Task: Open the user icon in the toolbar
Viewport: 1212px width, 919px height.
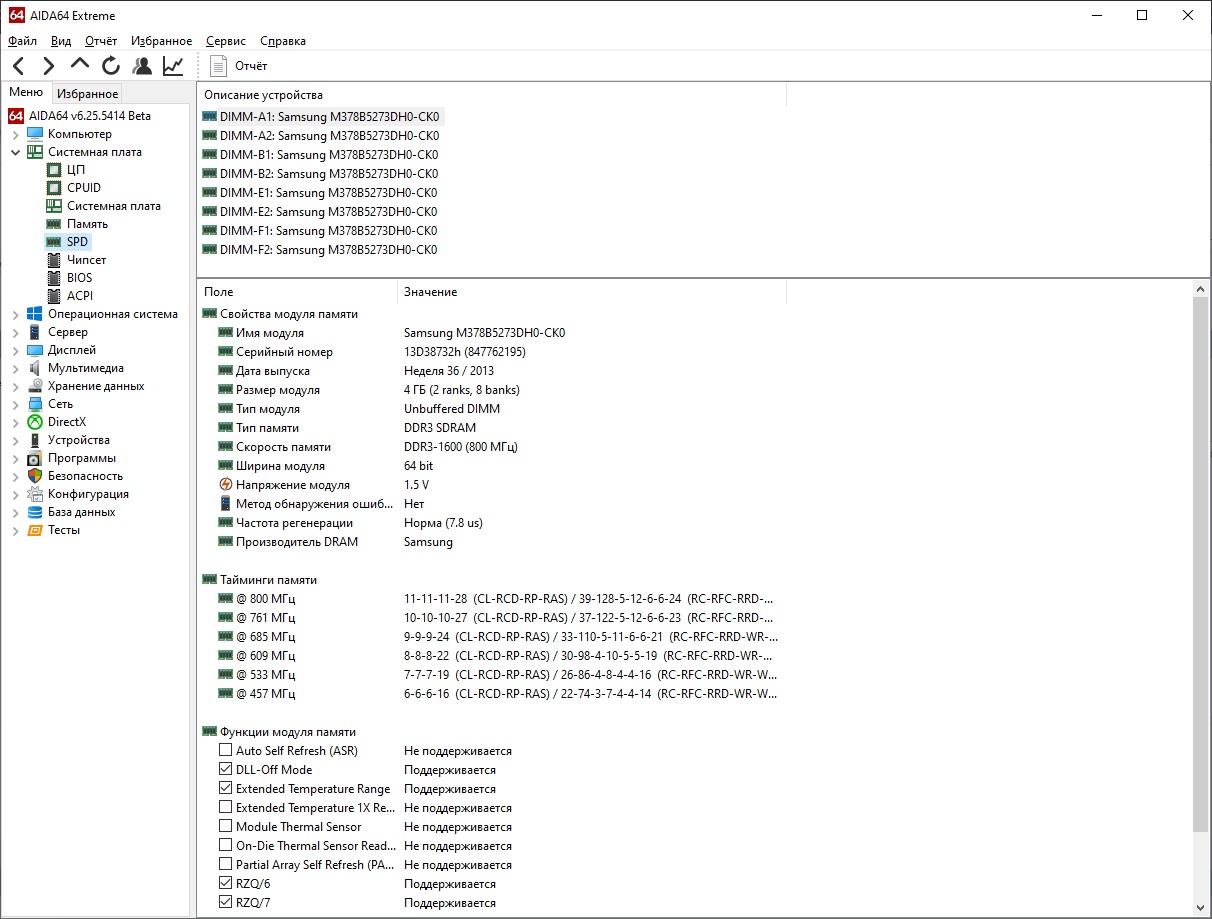Action: tap(142, 66)
